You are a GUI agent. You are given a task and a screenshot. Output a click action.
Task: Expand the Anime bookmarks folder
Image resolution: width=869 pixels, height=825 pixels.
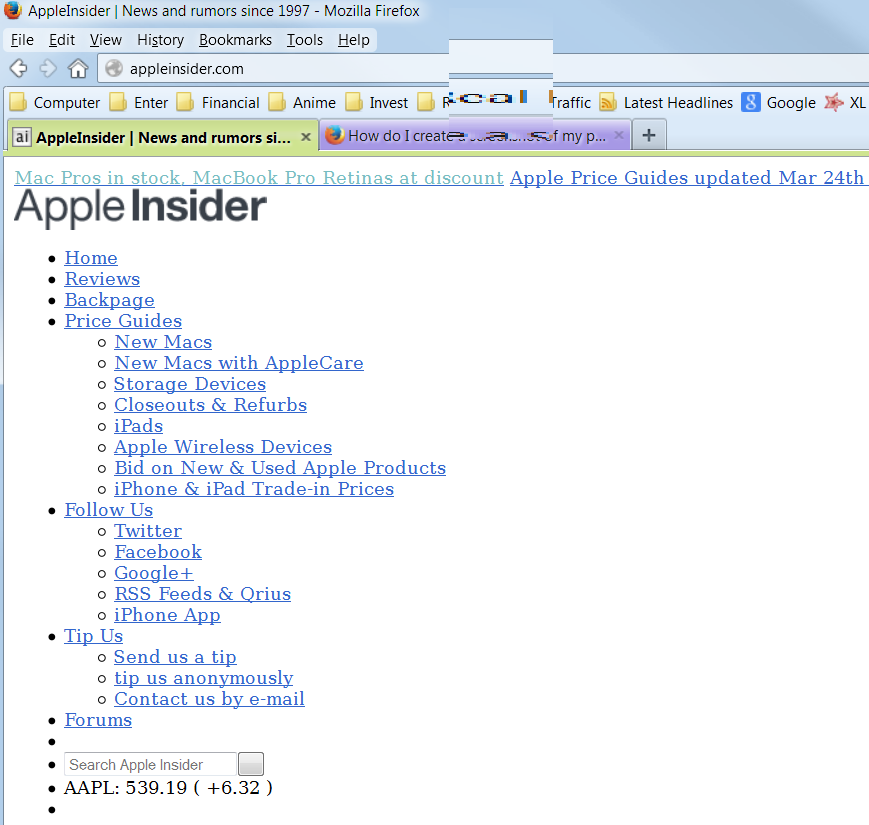point(303,102)
